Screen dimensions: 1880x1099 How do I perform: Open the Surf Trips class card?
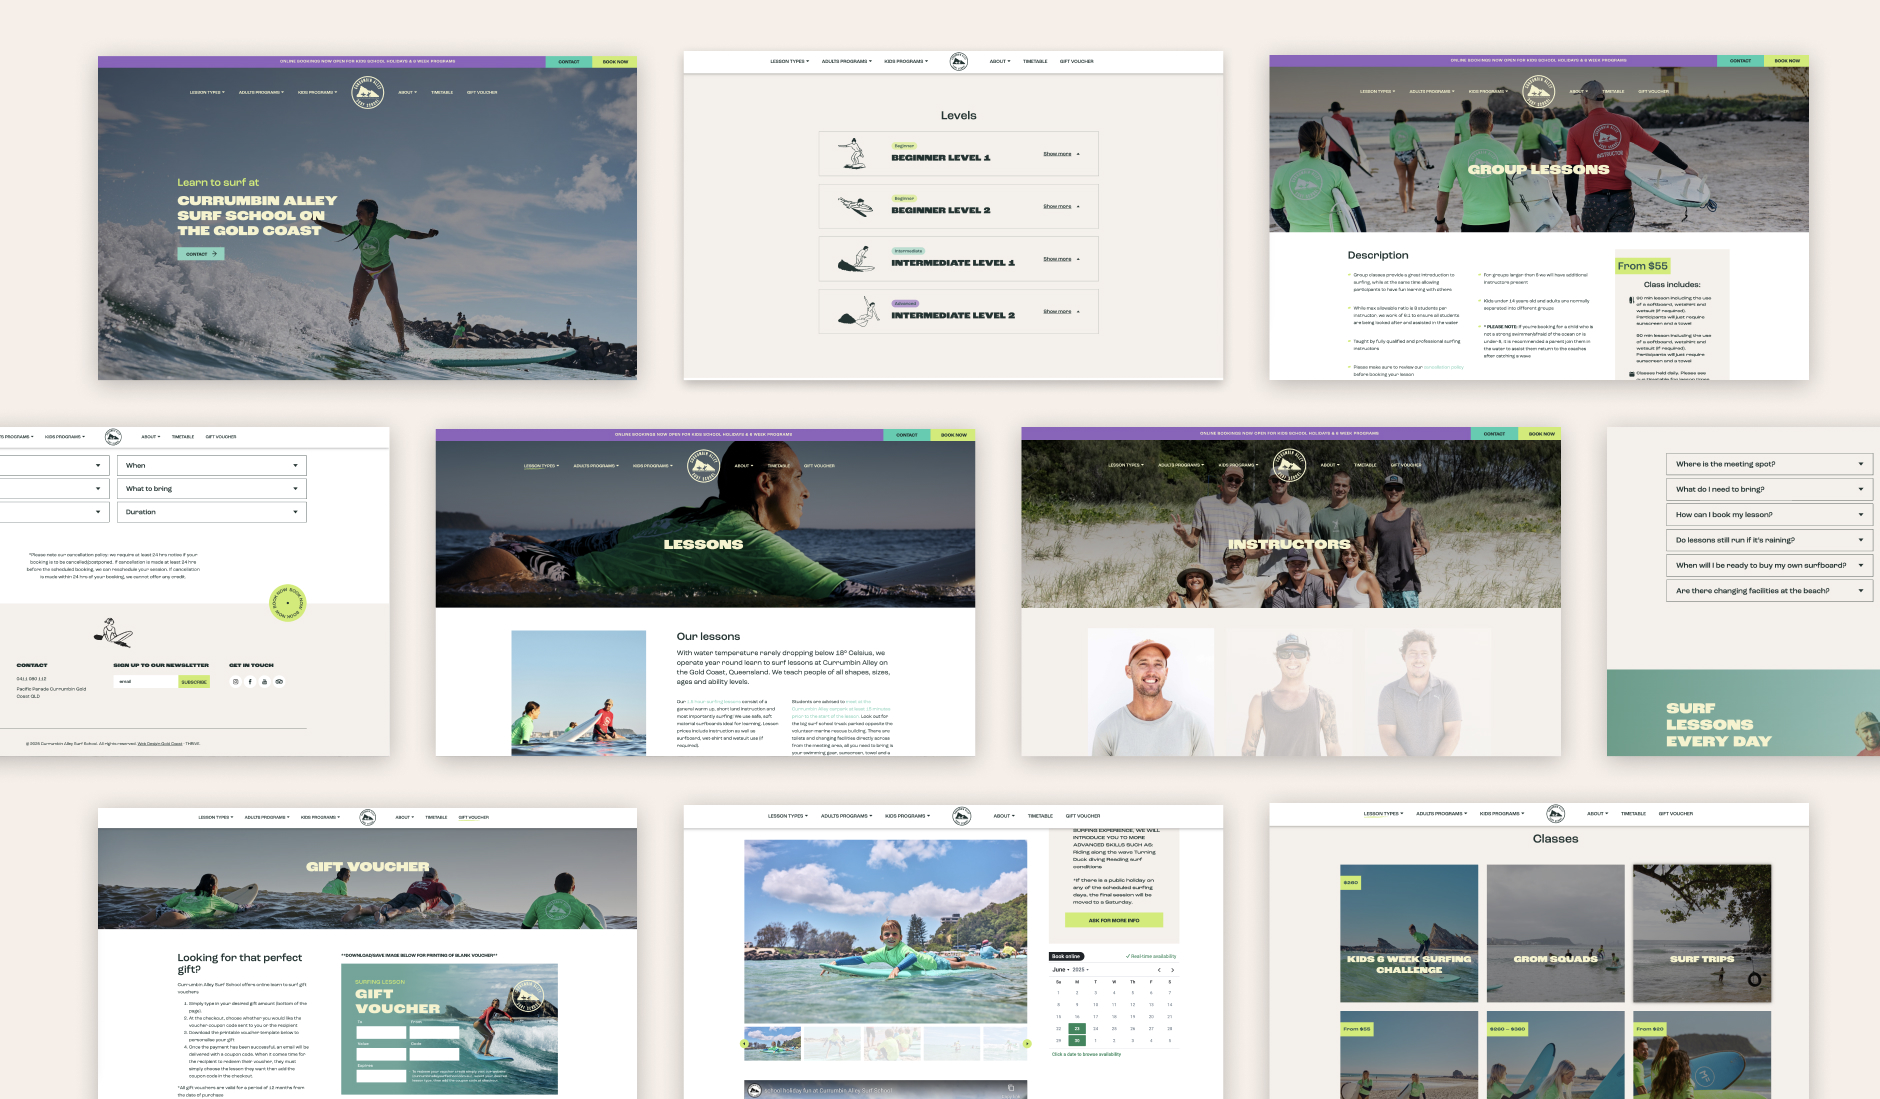click(1702, 933)
